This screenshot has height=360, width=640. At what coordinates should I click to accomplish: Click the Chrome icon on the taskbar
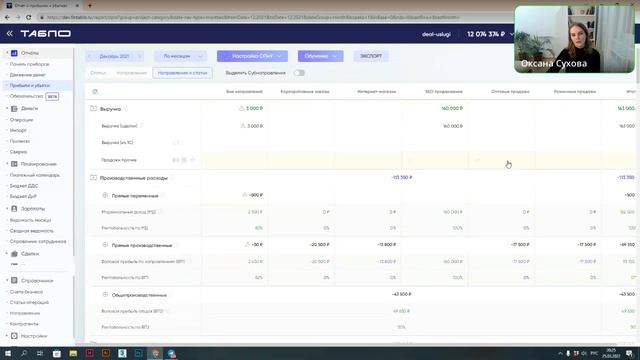click(155, 353)
